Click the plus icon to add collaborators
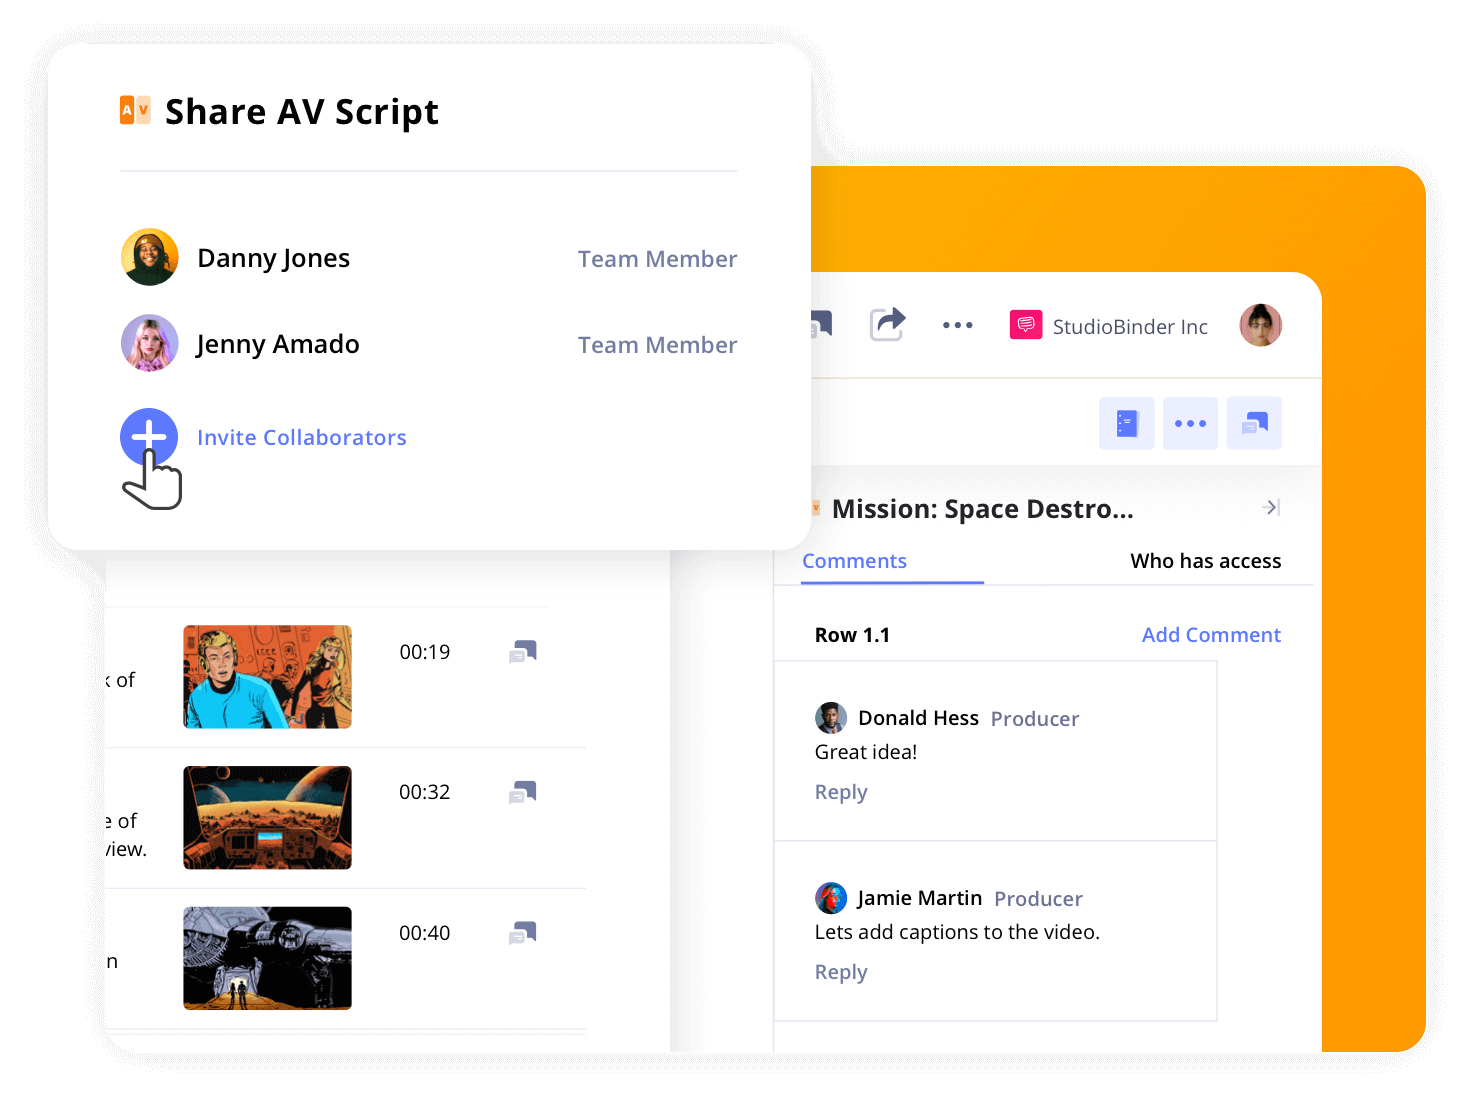The image size is (1474, 1100). pos(149,437)
